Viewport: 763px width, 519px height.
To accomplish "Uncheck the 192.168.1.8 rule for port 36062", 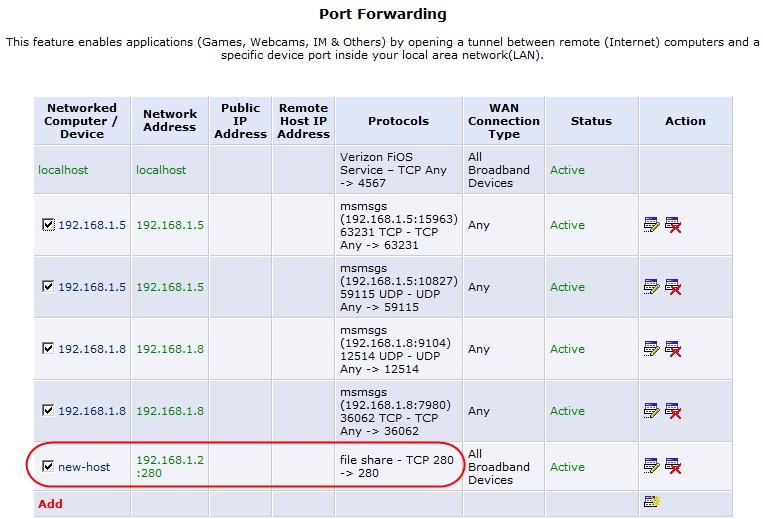I will click(x=48, y=411).
